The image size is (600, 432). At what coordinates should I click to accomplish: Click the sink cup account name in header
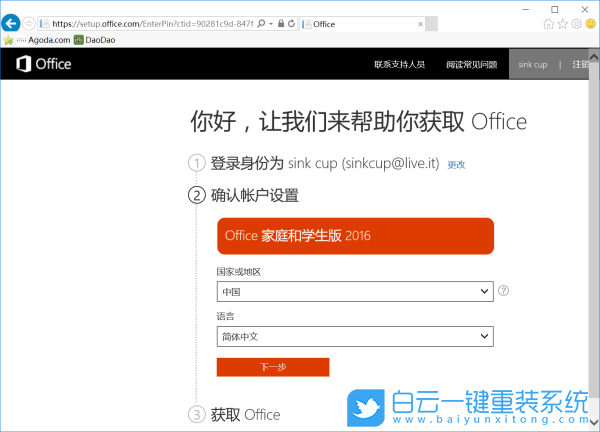tap(533, 64)
